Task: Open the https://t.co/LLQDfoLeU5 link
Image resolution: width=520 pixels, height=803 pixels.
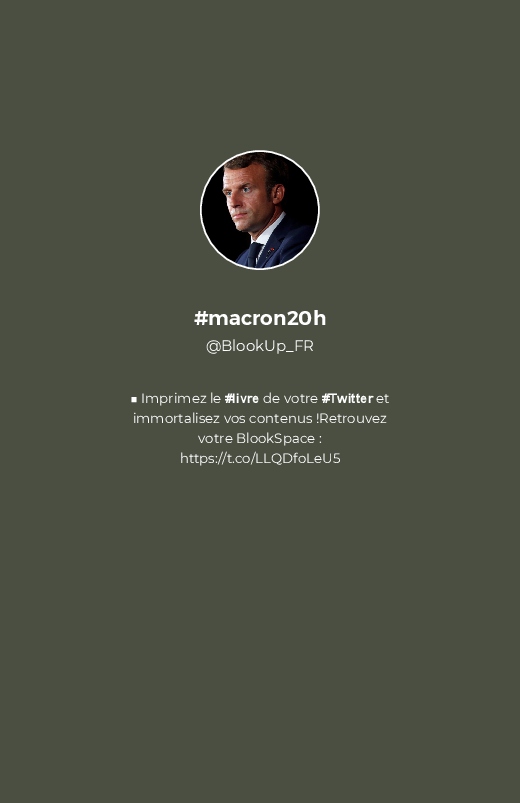Action: [260, 458]
